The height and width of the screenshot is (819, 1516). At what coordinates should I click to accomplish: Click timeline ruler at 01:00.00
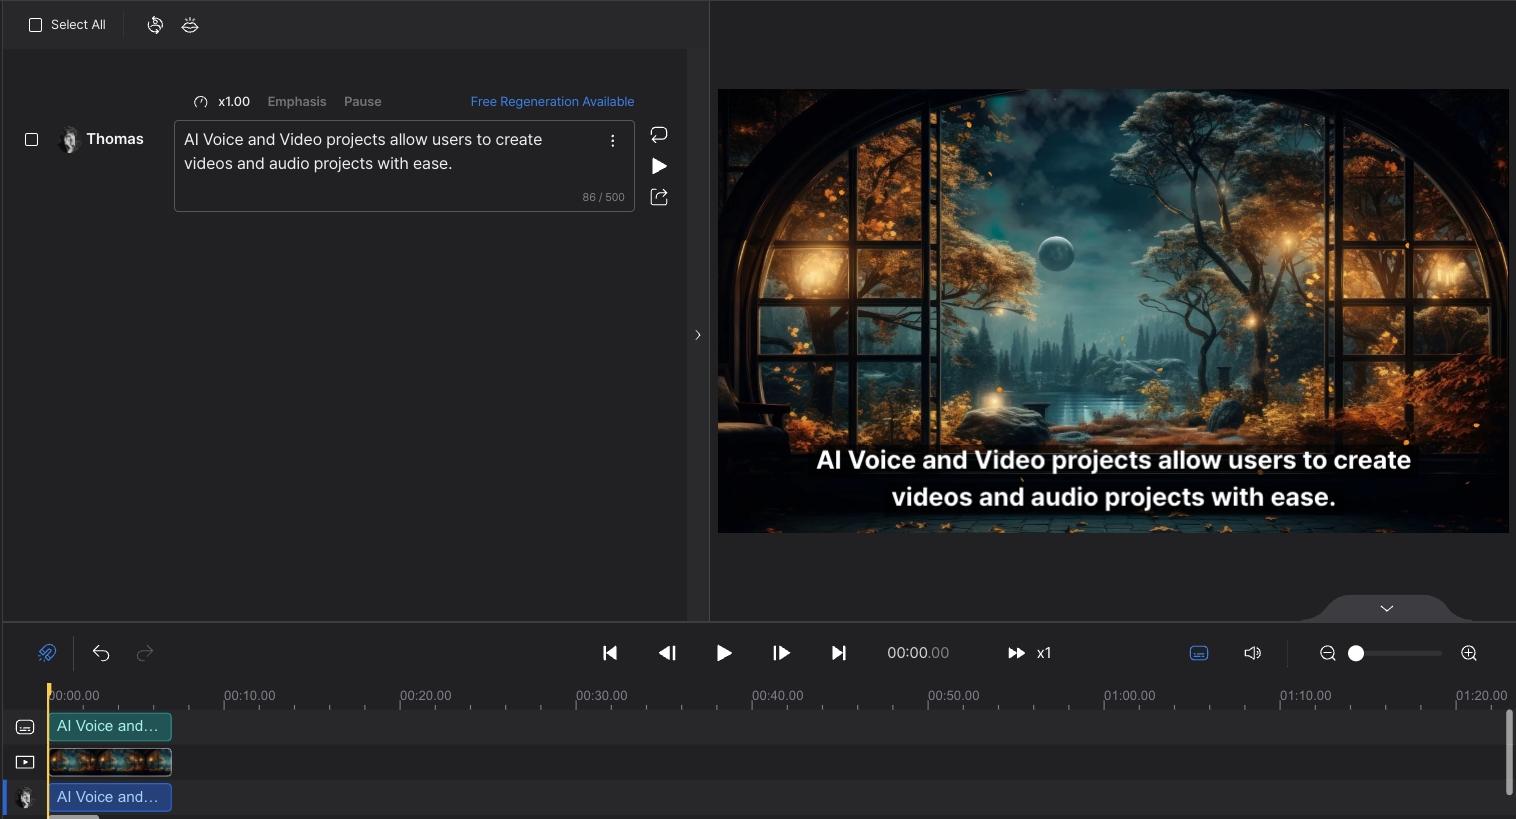(x=1129, y=696)
